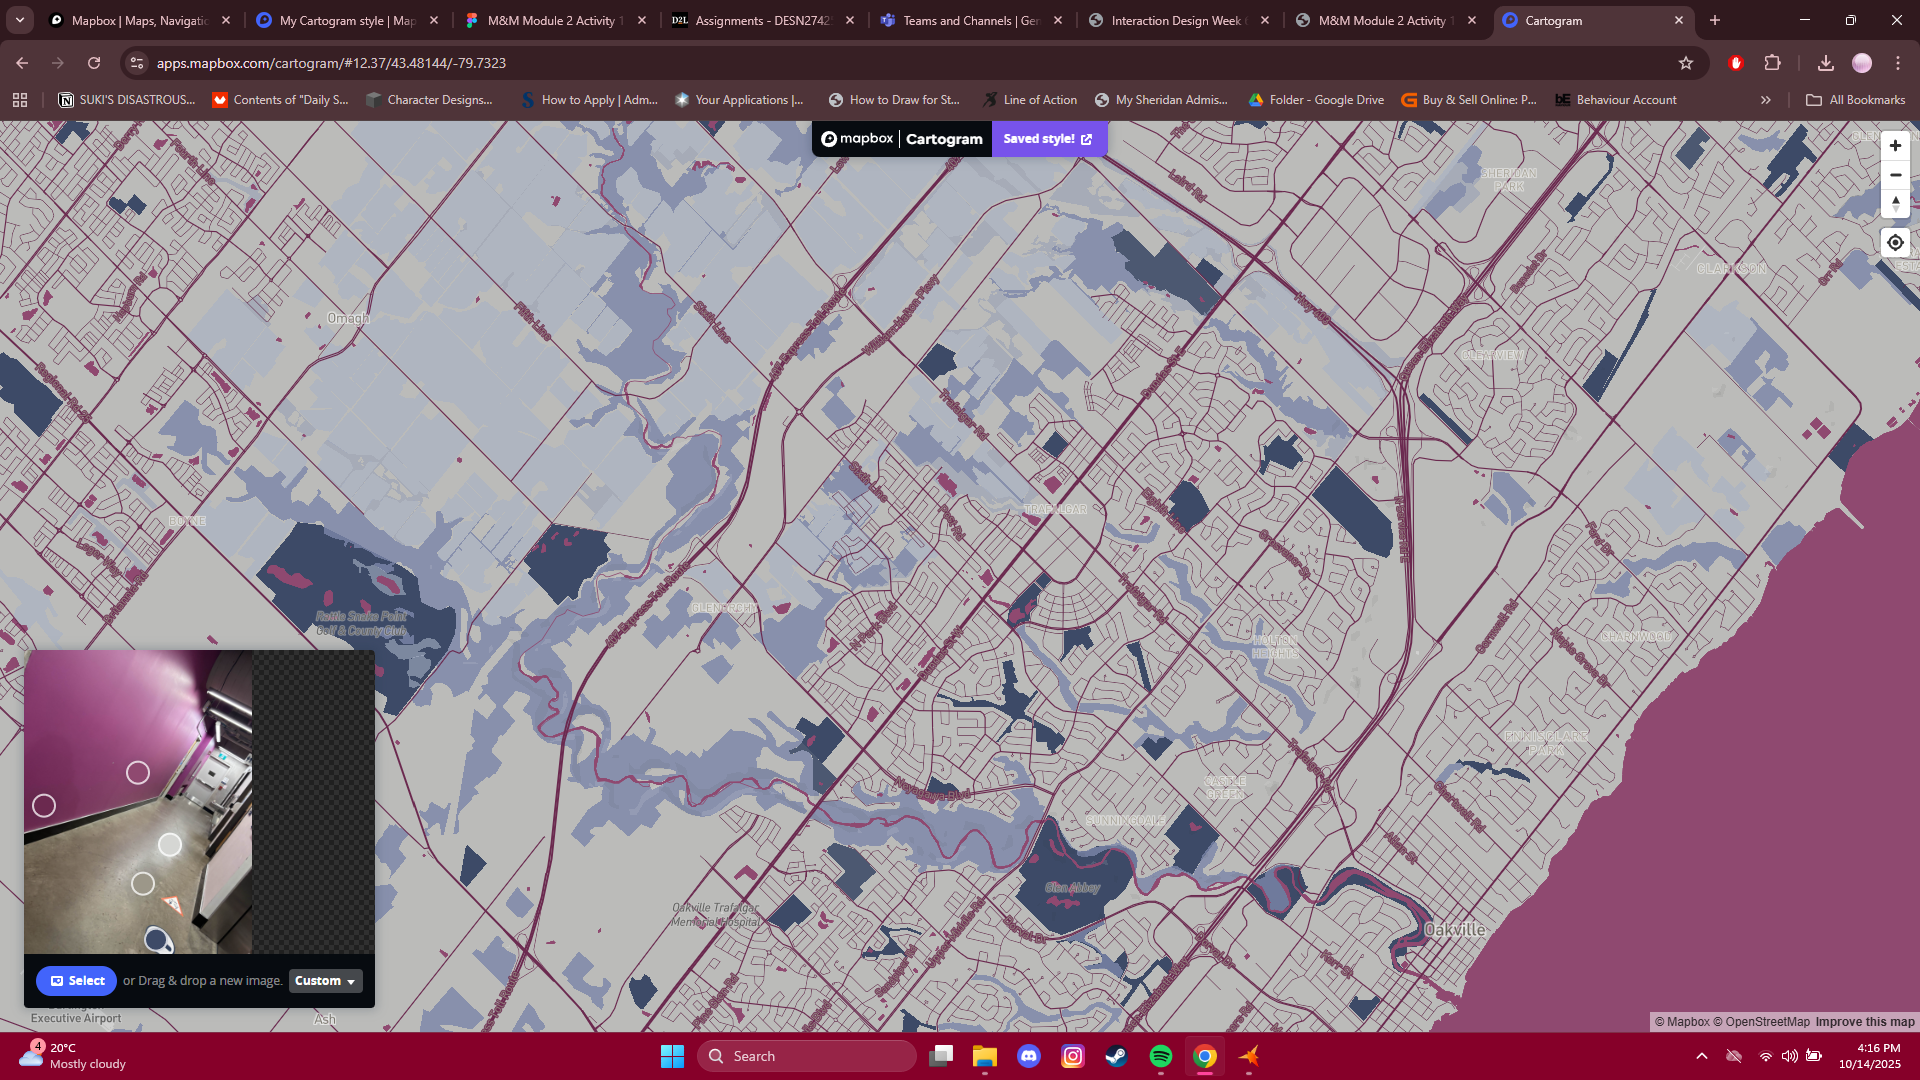Click the zoom out minus icon on the map
This screenshot has height=1080, width=1920.
click(1895, 175)
